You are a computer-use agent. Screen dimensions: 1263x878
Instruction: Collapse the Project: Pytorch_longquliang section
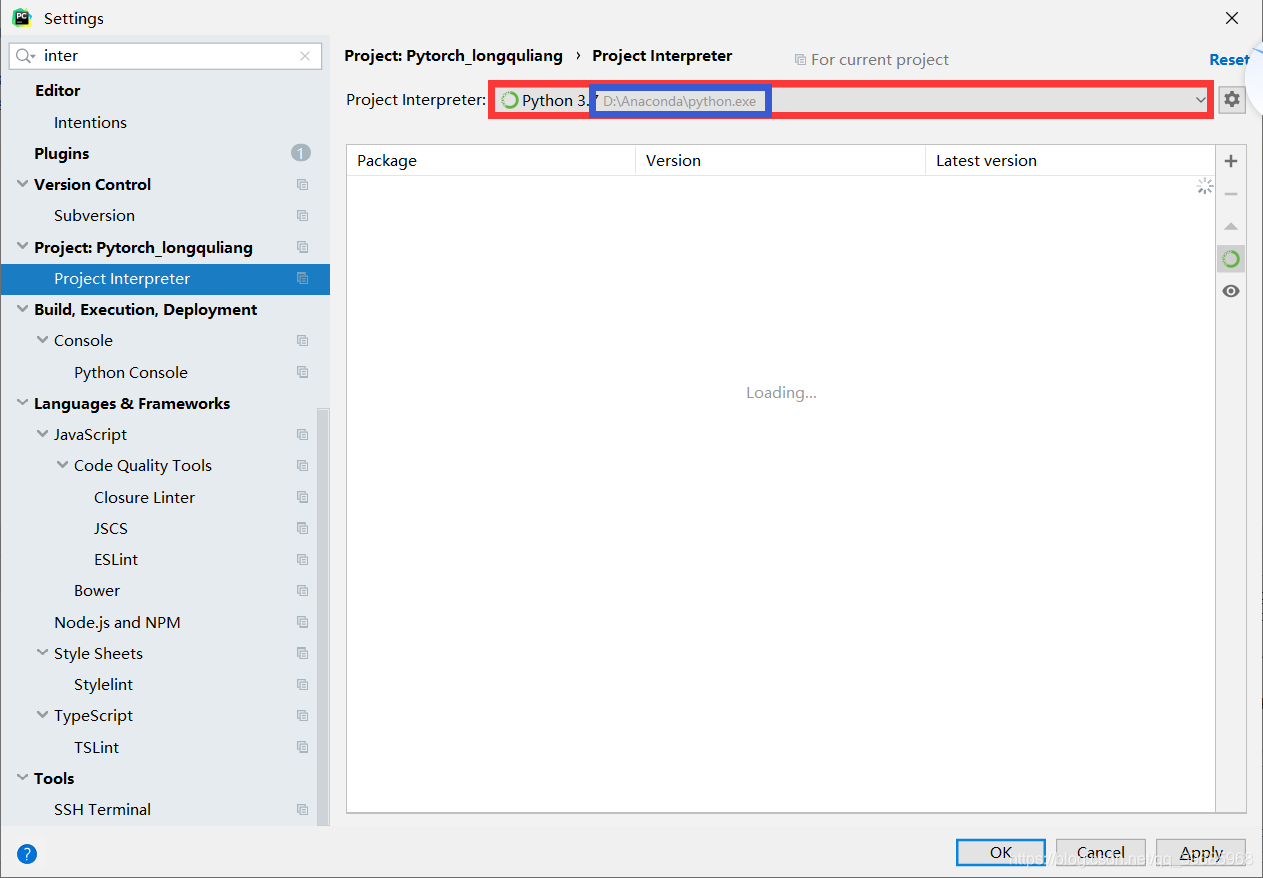point(22,247)
